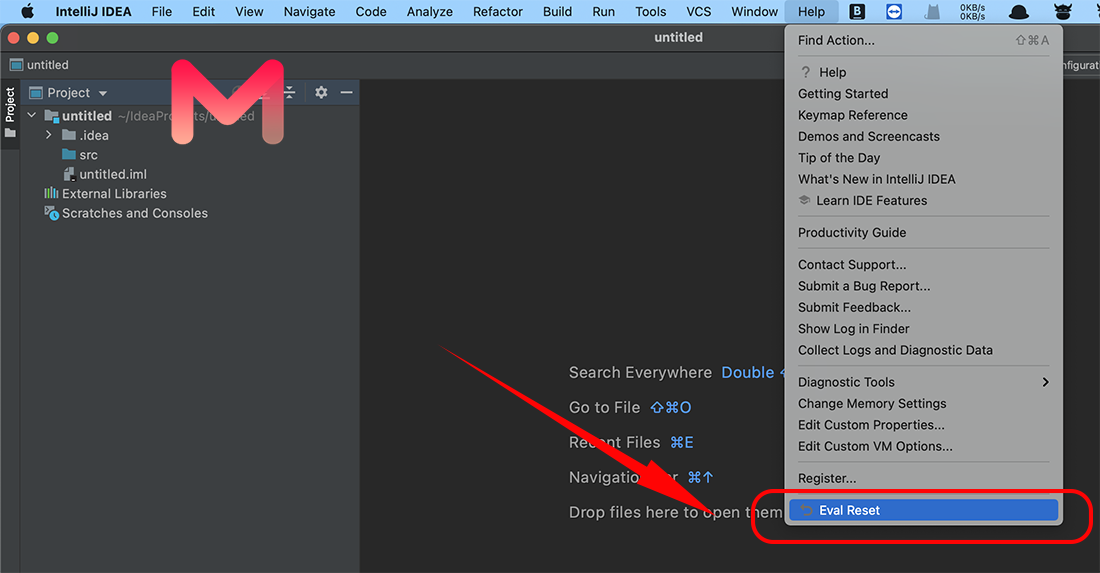
Task: Select Edit Custom VM Options...
Action: pyautogui.click(x=923, y=446)
